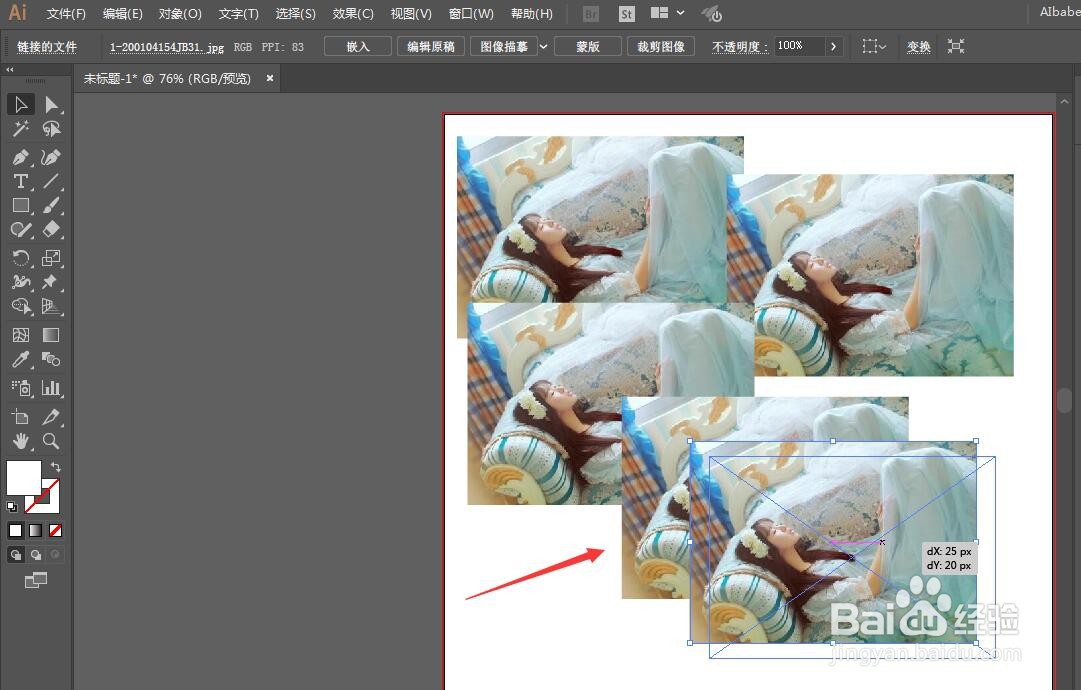Select the Rotate tool
Viewport: 1081px width, 690px height.
click(21, 258)
